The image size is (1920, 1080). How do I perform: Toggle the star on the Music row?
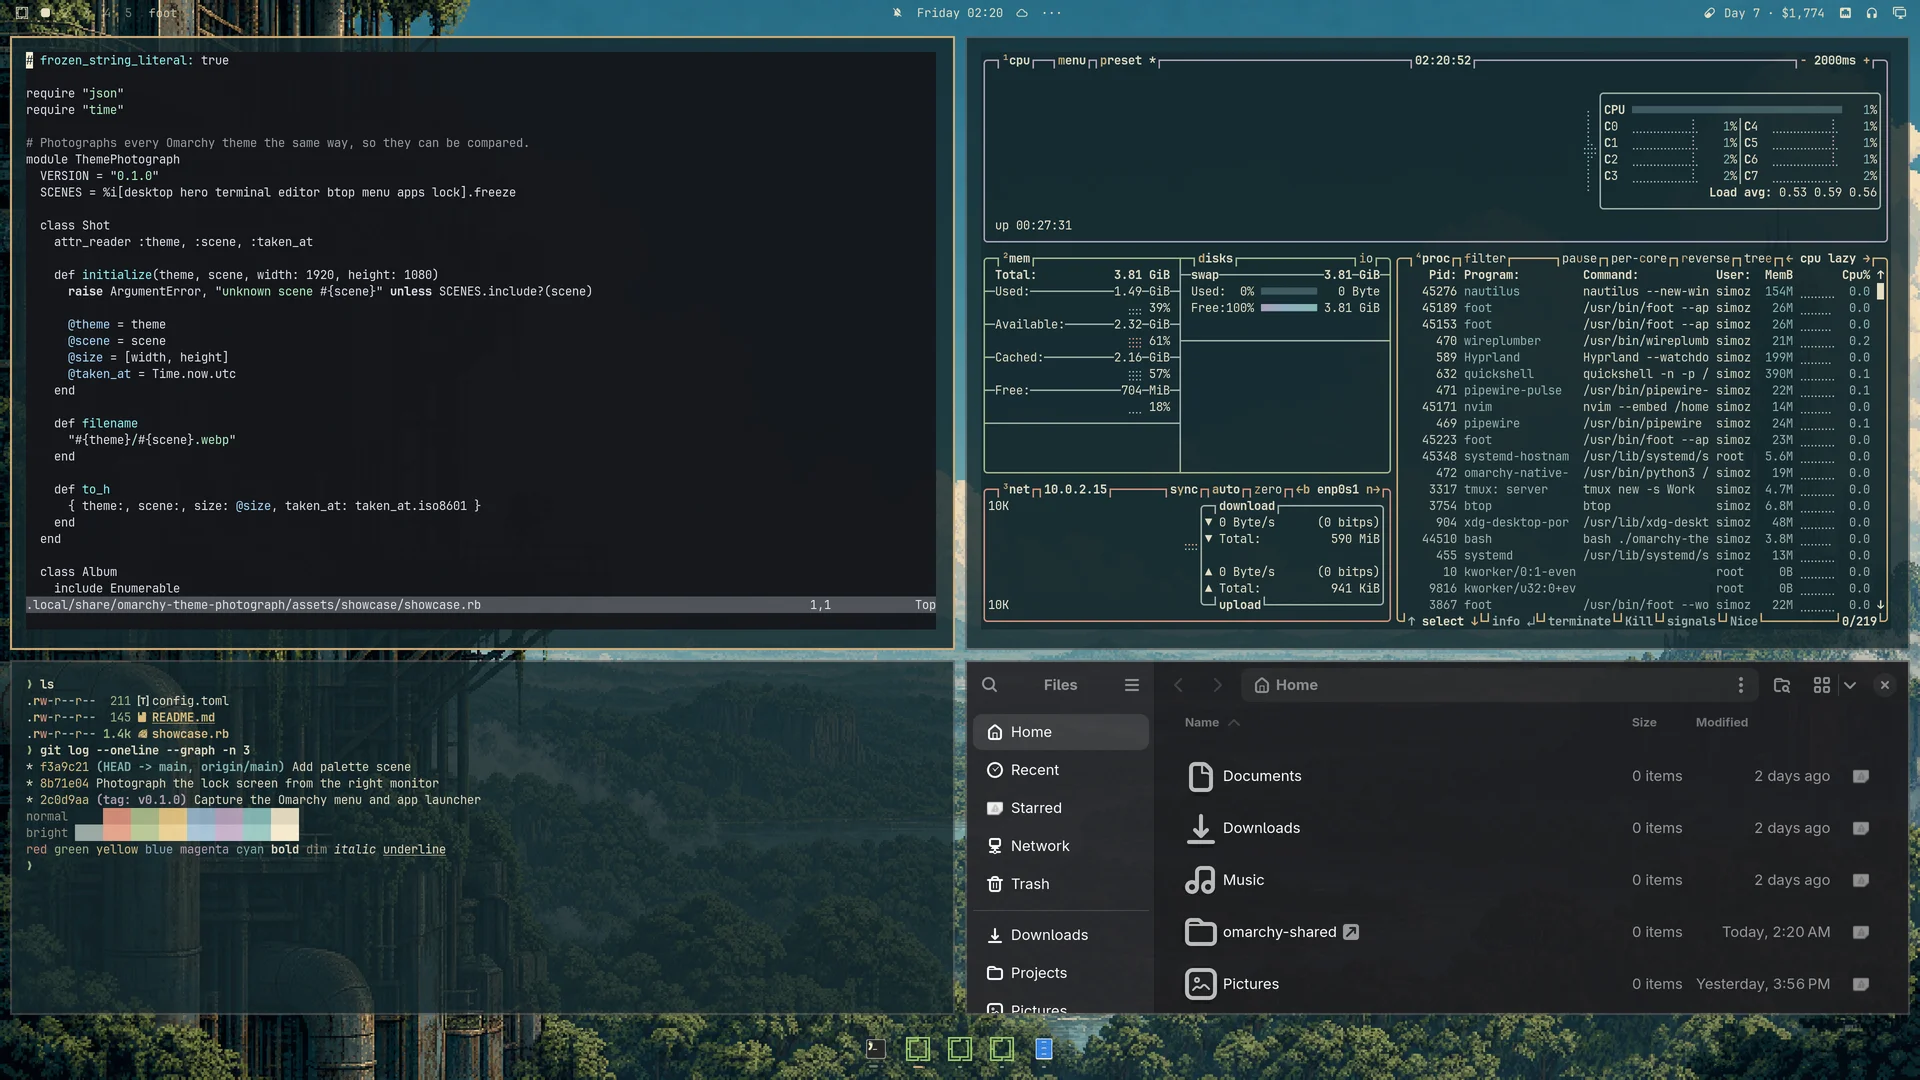click(1860, 880)
